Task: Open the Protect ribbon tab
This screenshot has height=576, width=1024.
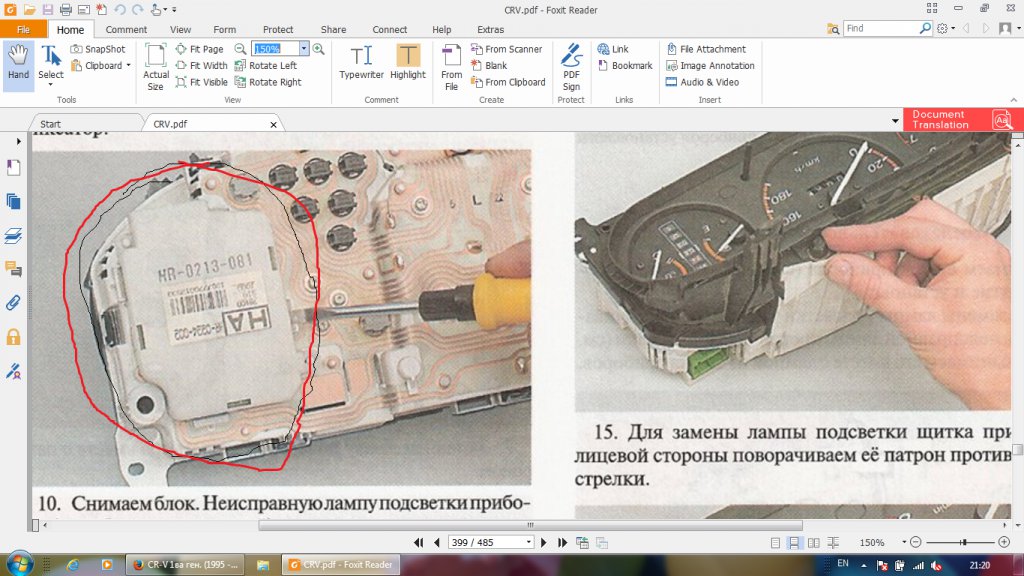Action: tap(278, 29)
